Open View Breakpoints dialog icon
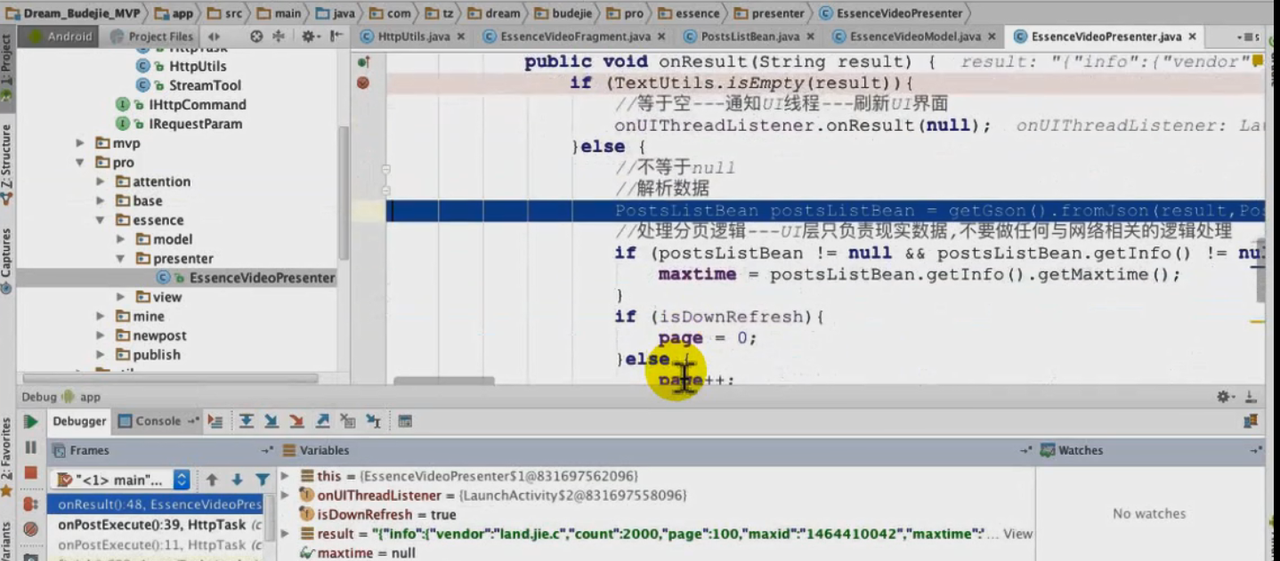1280x561 pixels. pos(31,504)
